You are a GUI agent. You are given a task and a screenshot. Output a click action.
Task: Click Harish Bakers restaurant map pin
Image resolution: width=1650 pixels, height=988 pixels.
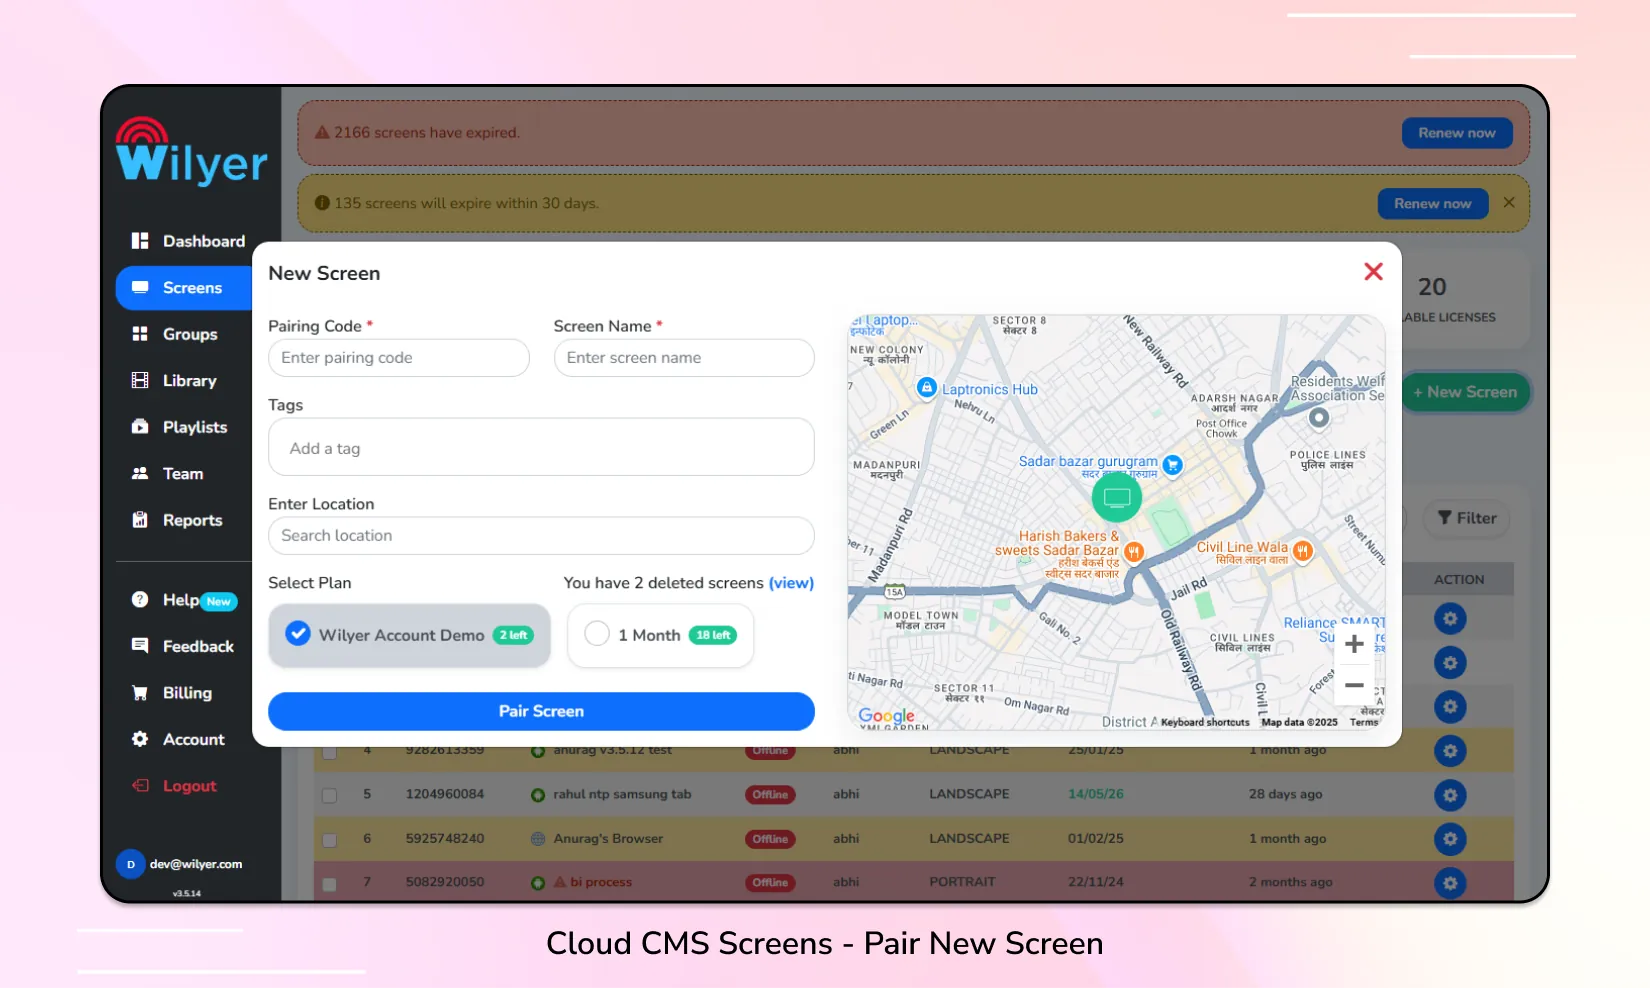1134,551
